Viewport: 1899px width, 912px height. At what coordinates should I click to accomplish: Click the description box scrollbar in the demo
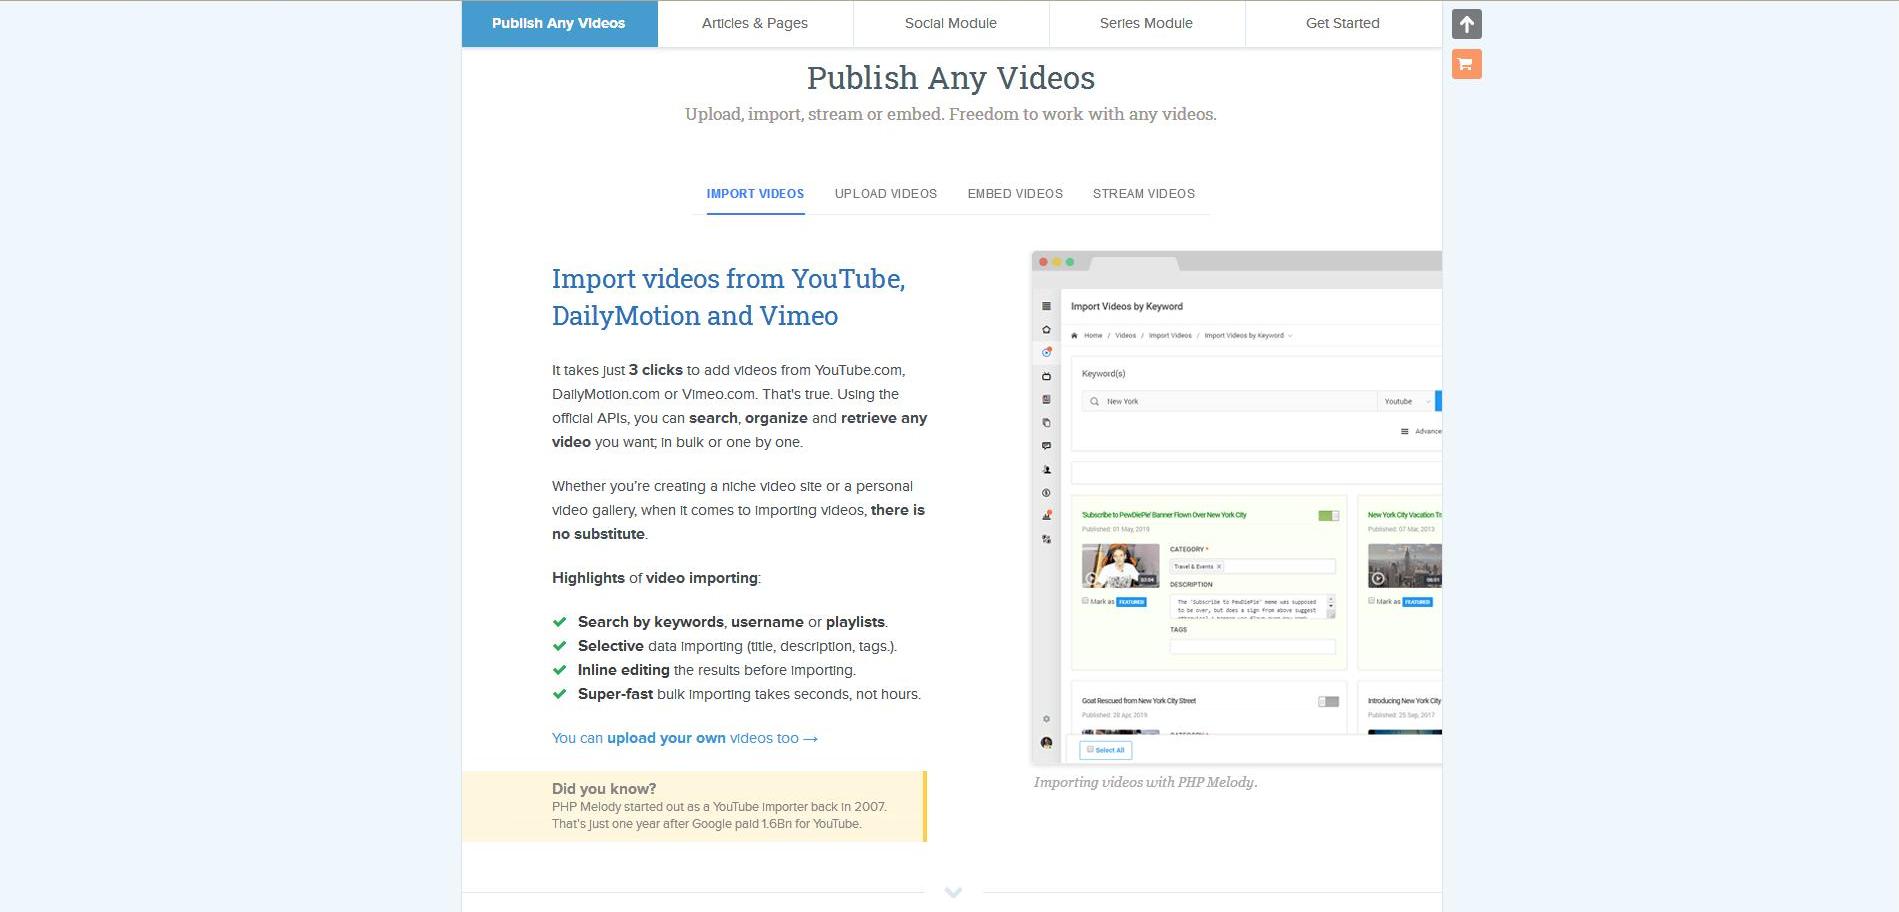click(1330, 606)
